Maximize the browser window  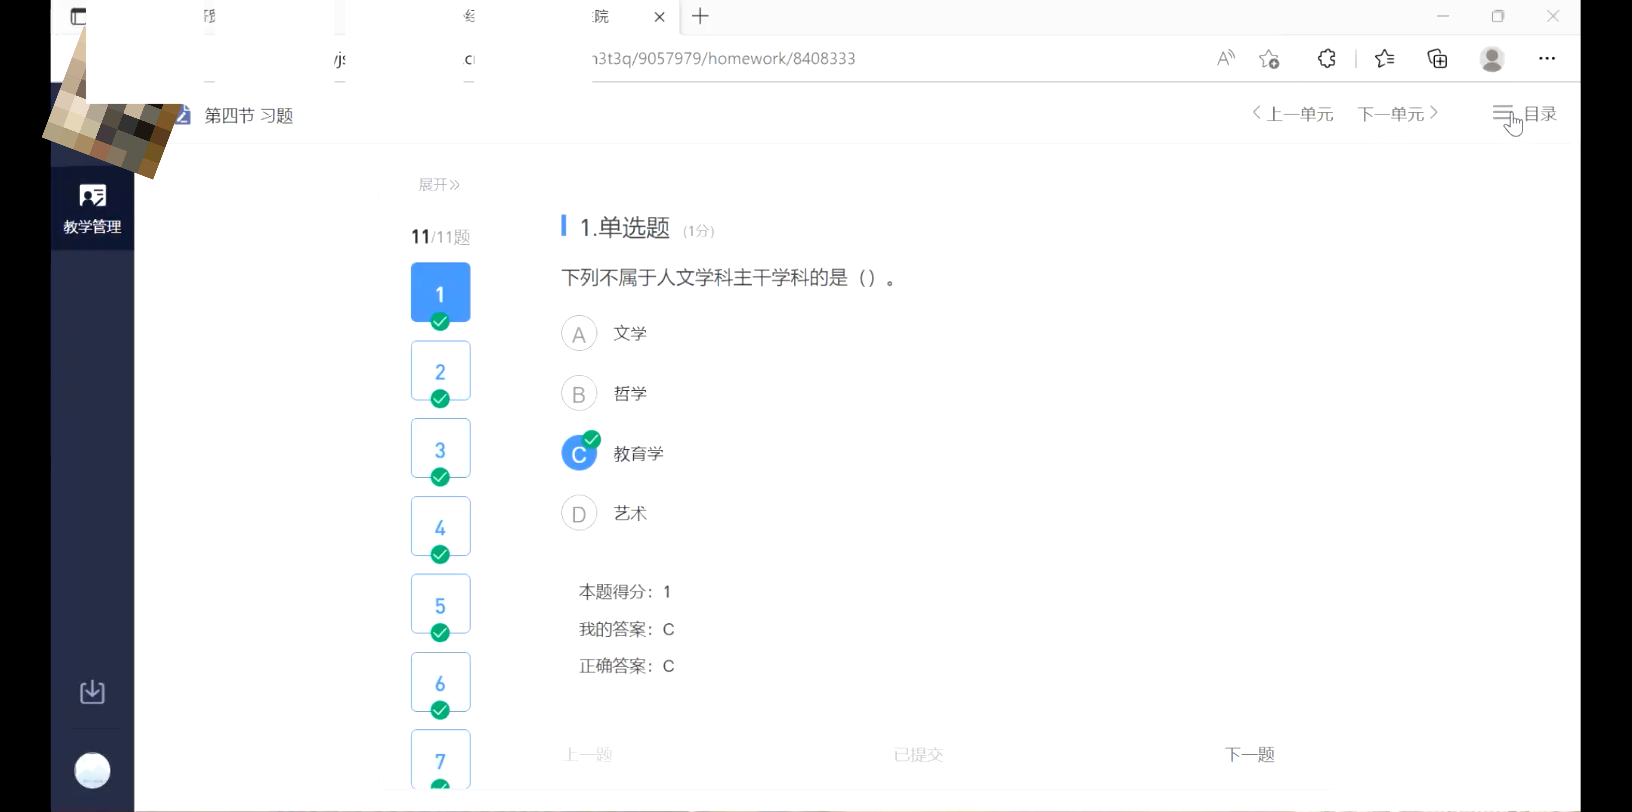point(1498,16)
